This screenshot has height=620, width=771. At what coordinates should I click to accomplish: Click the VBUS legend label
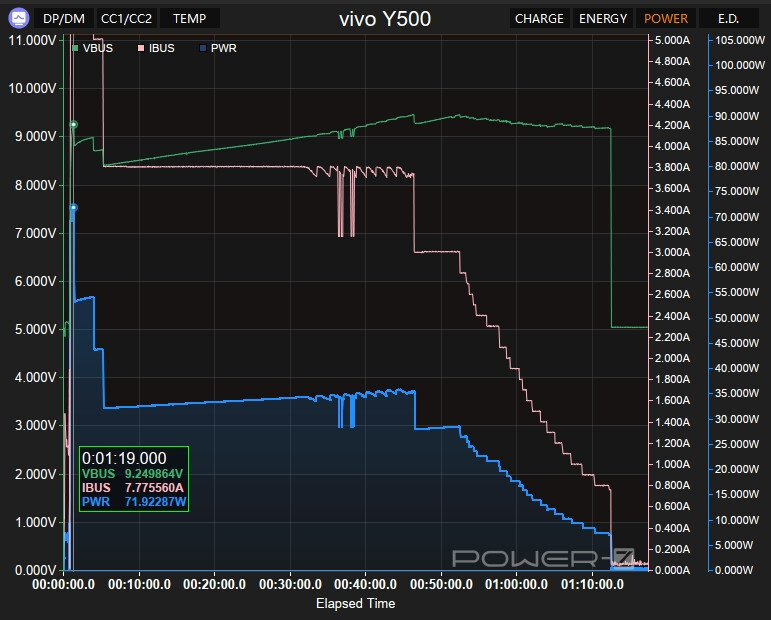(98, 48)
